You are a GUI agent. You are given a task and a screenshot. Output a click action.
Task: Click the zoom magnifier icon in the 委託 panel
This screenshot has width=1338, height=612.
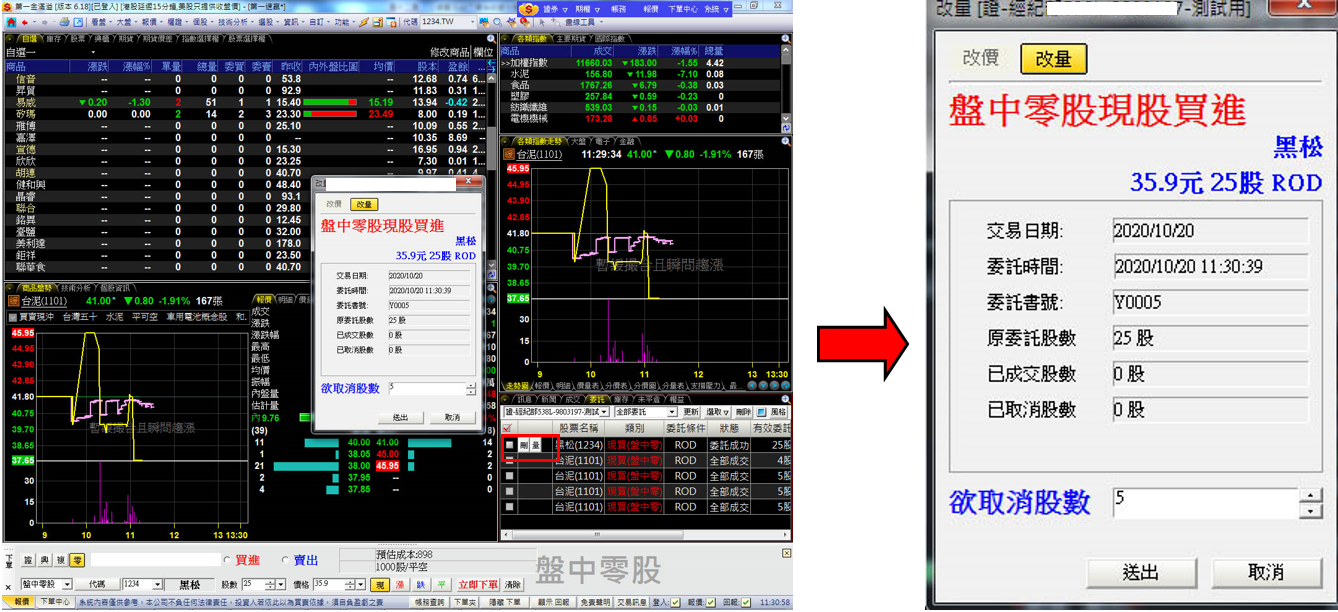[x=785, y=399]
